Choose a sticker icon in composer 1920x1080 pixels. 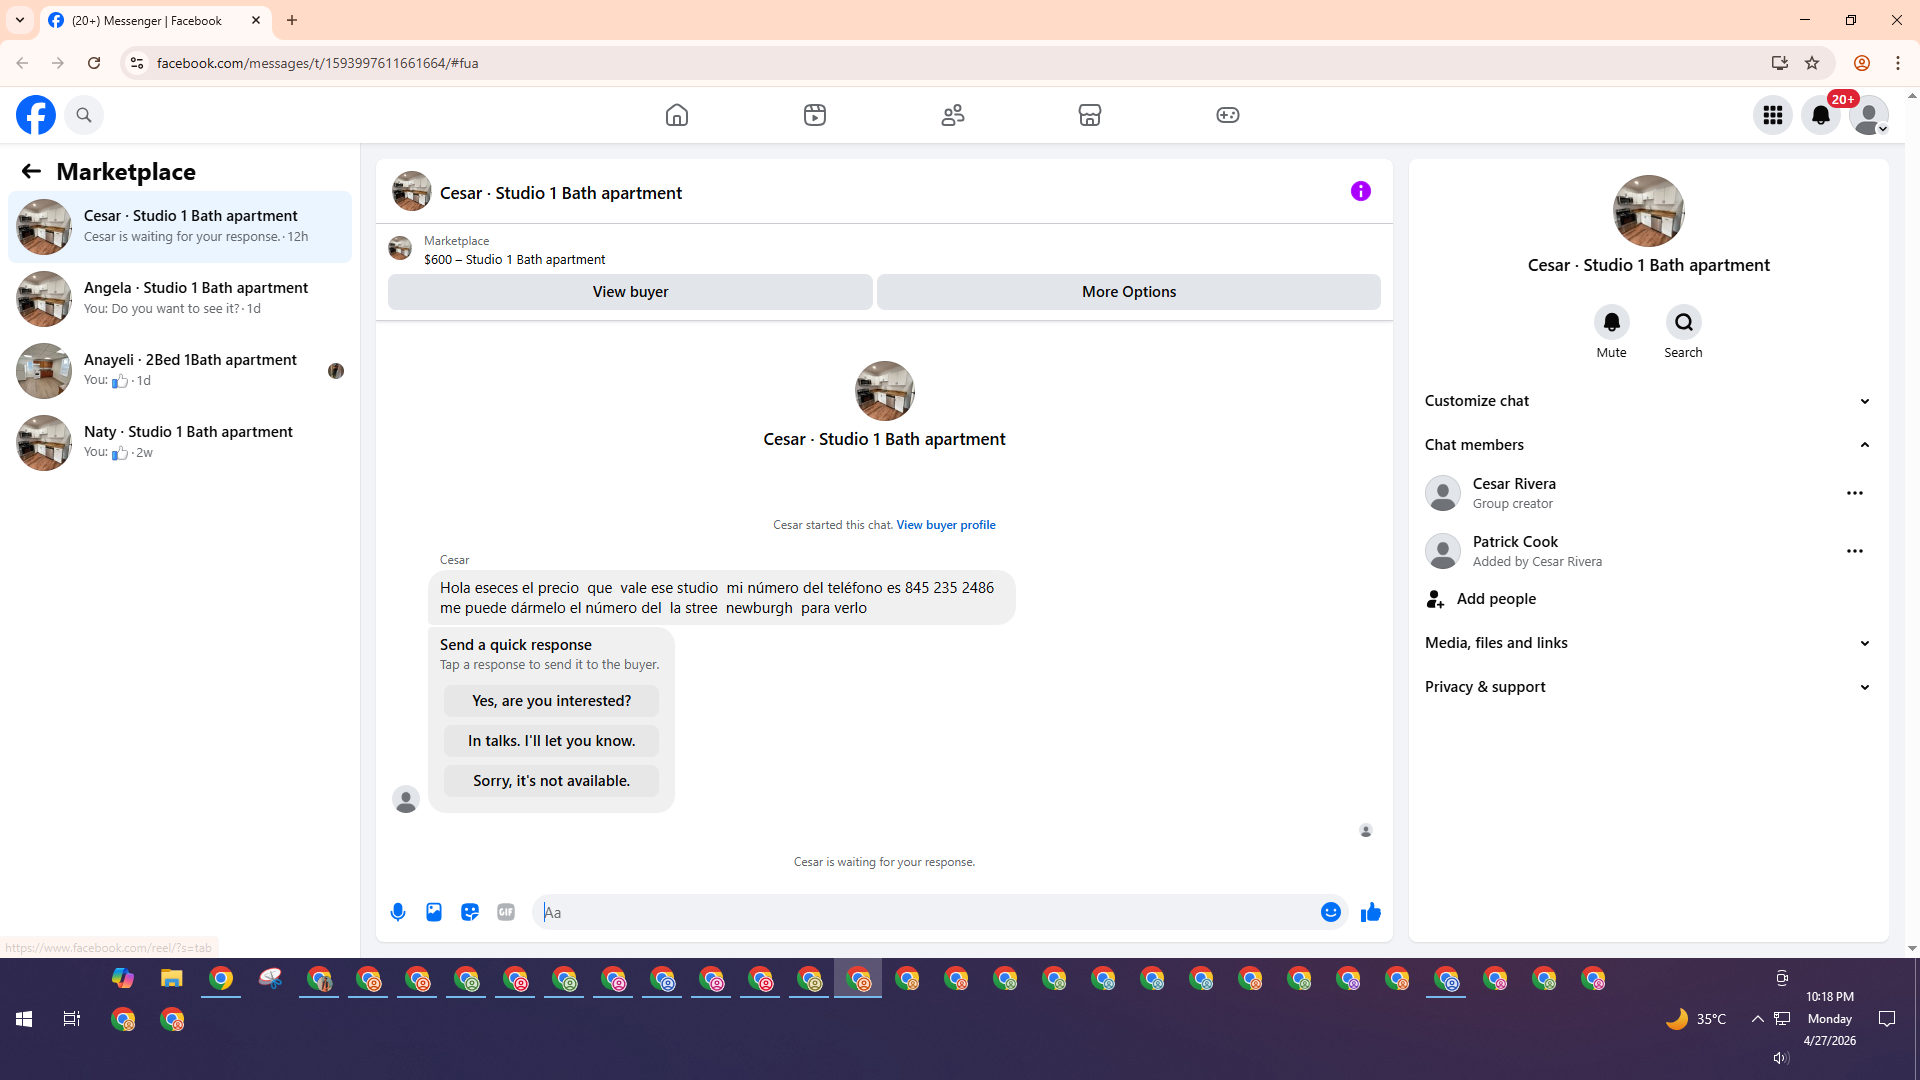coord(470,912)
